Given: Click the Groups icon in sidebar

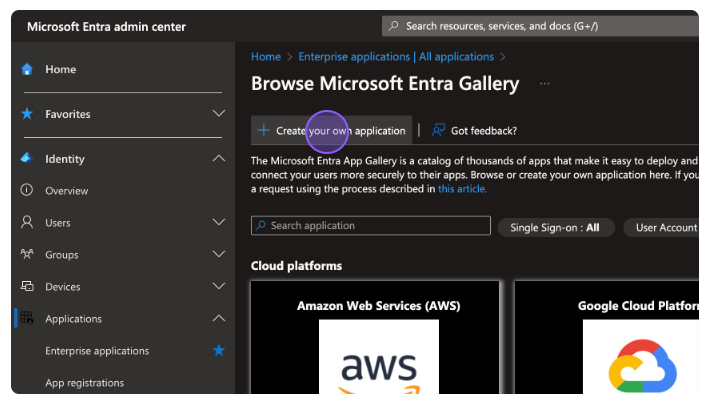Looking at the screenshot, I should click(27, 254).
